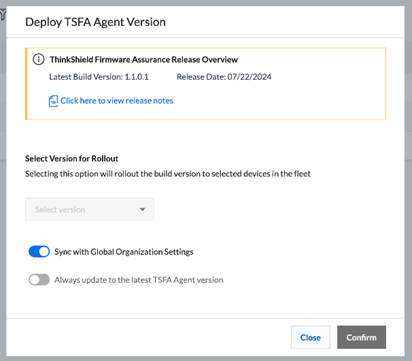Click the Close button
Viewport: 412px width, 361px height.
[x=310, y=337]
